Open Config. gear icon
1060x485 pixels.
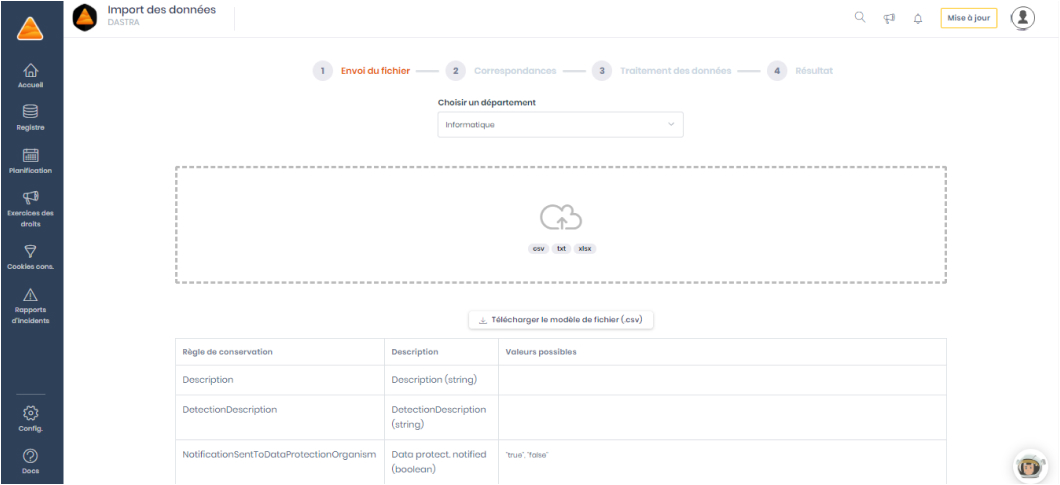pos(31,413)
